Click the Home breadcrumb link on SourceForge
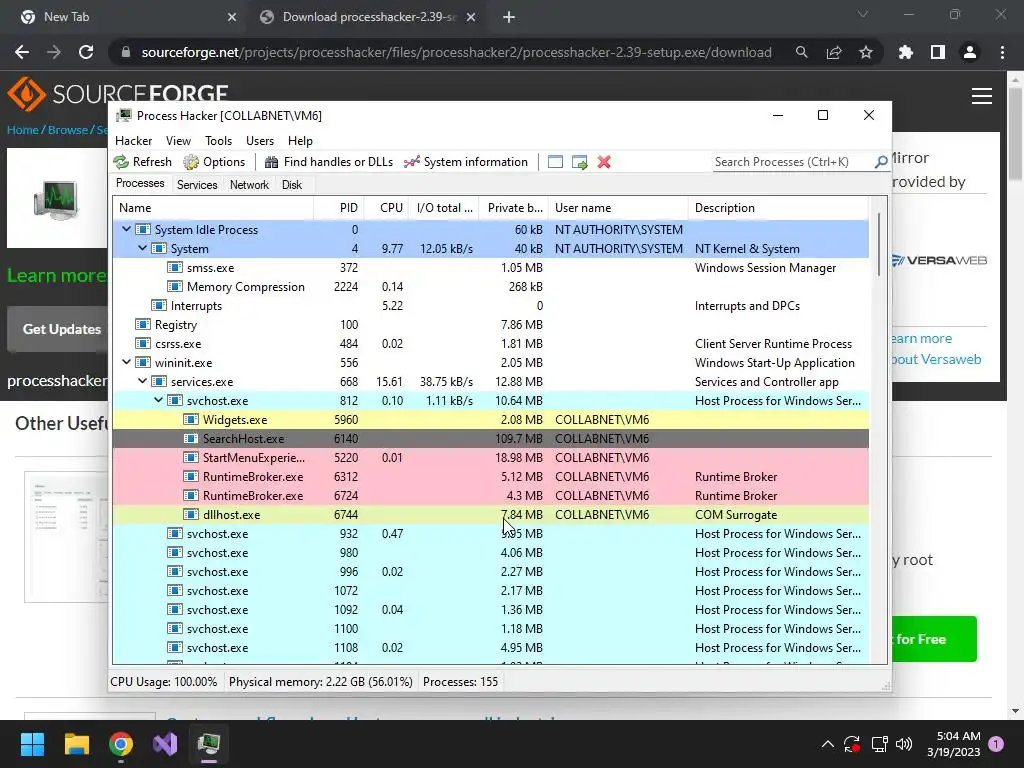Image resolution: width=1024 pixels, height=768 pixels. 23,130
